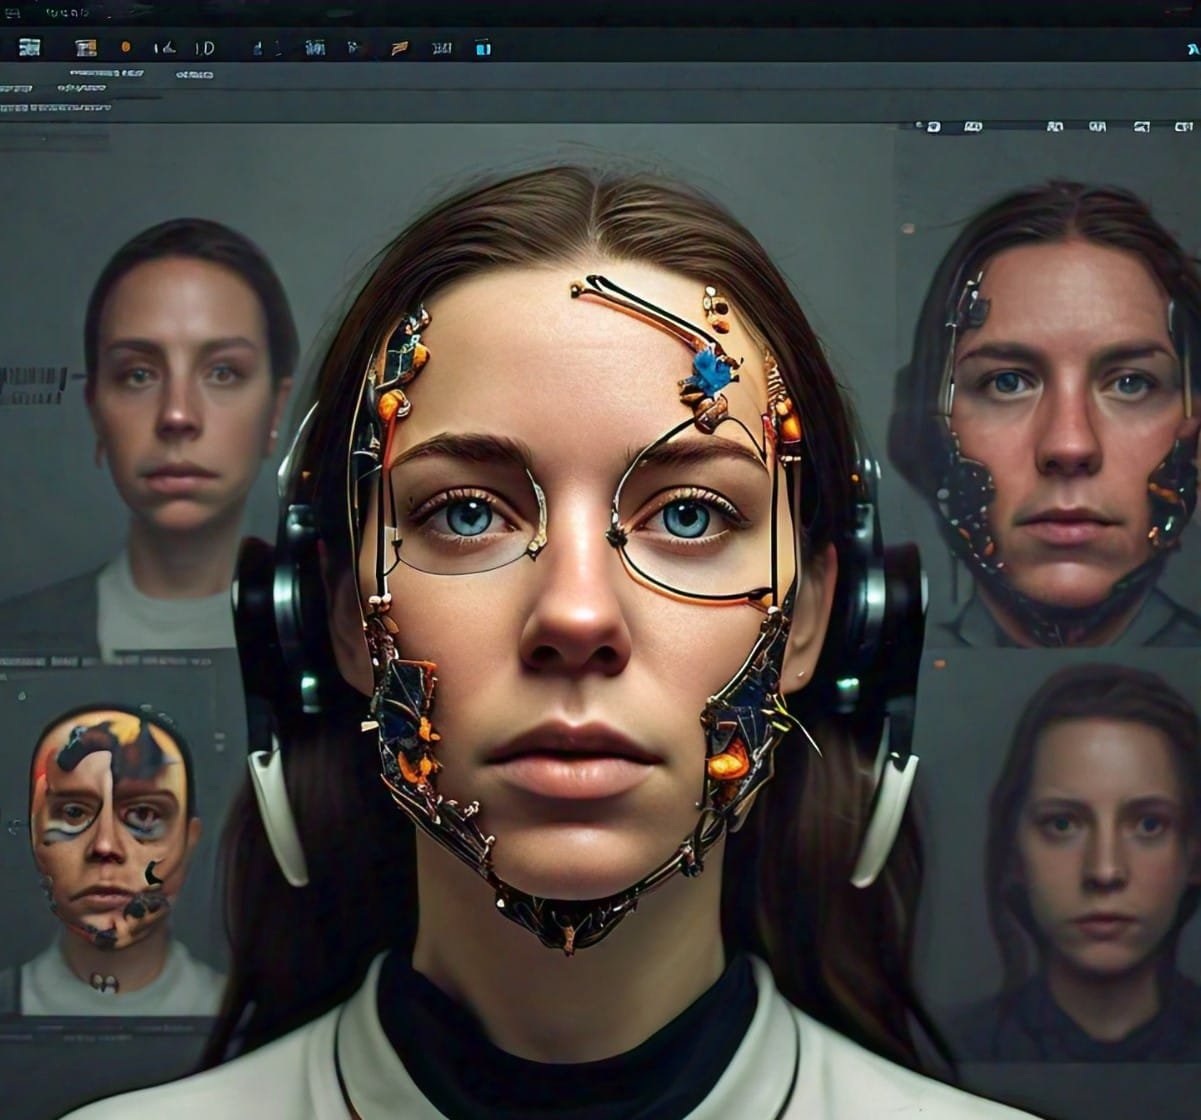The image size is (1201, 1120).
Task: Select the blue square tool at the toolbar's right end
Action: [x=484, y=46]
